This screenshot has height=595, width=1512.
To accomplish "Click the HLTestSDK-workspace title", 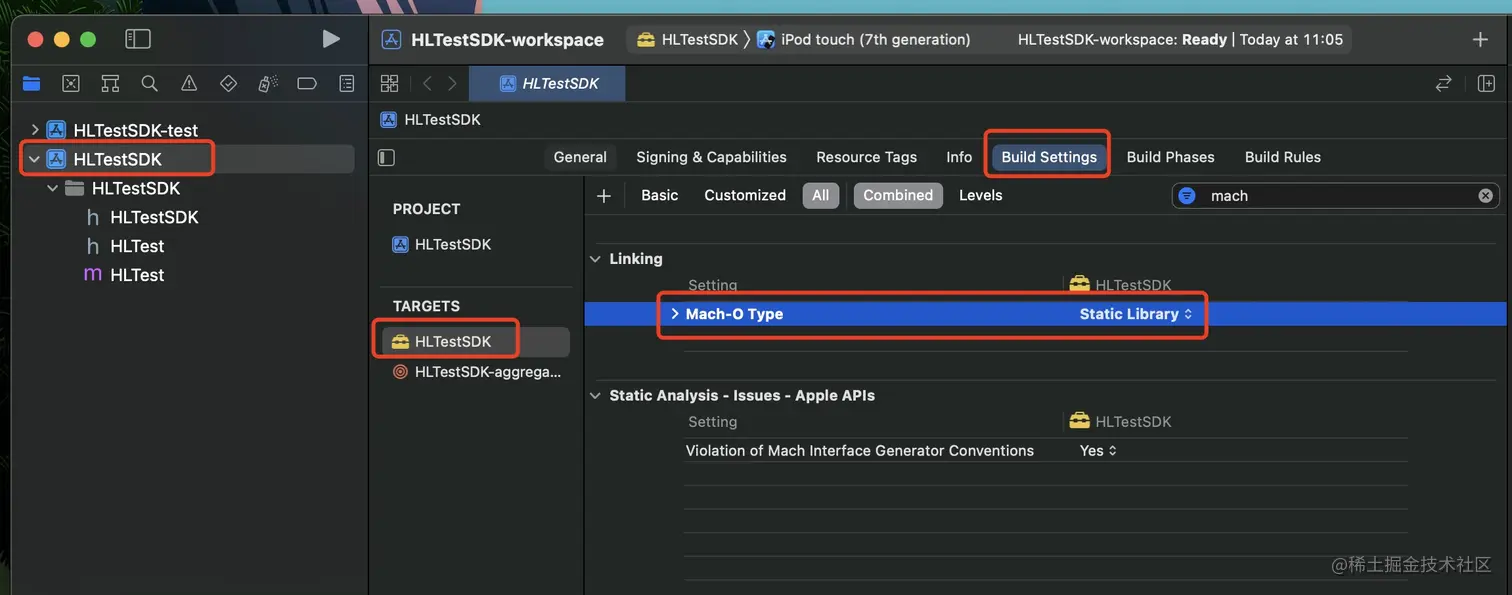I will [507, 40].
